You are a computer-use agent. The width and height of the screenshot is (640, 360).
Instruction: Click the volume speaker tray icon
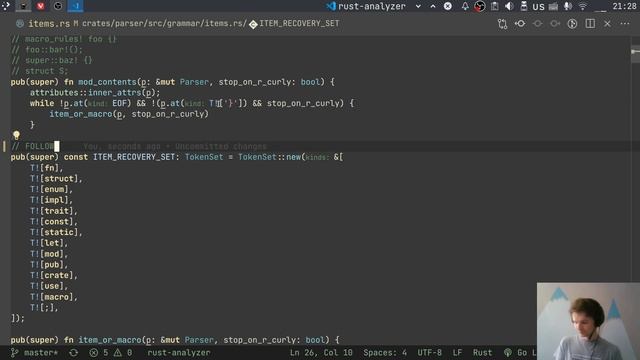pyautogui.click(x=509, y=6)
